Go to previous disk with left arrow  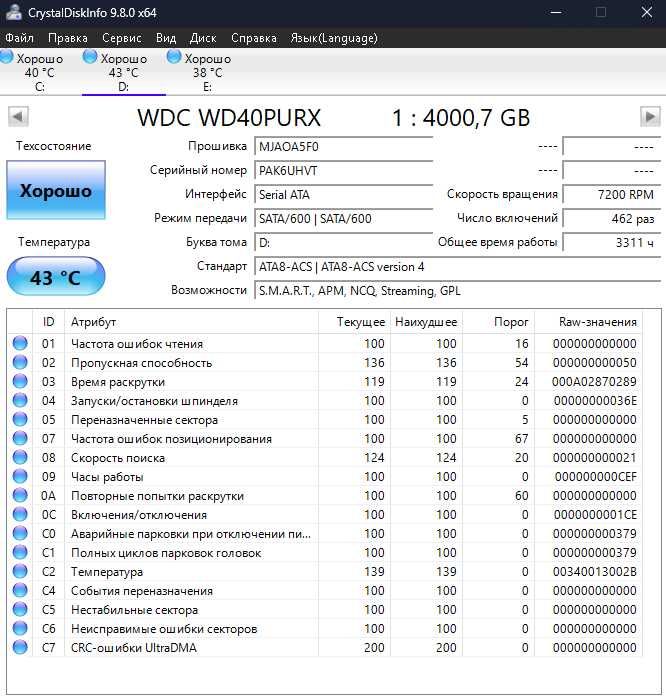(x=18, y=117)
